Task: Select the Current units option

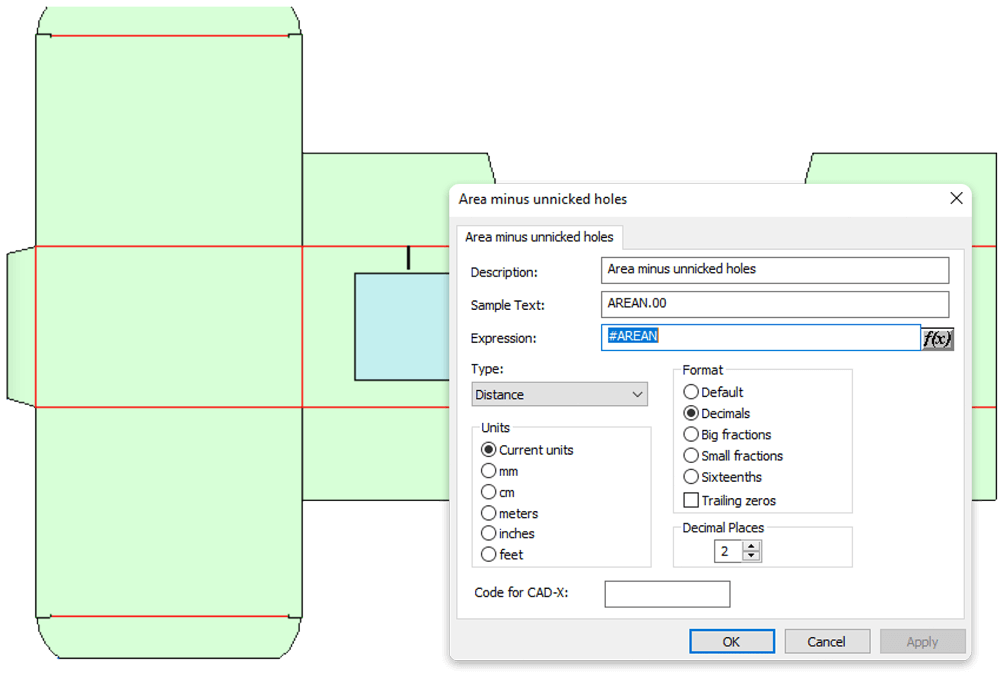Action: click(489, 450)
